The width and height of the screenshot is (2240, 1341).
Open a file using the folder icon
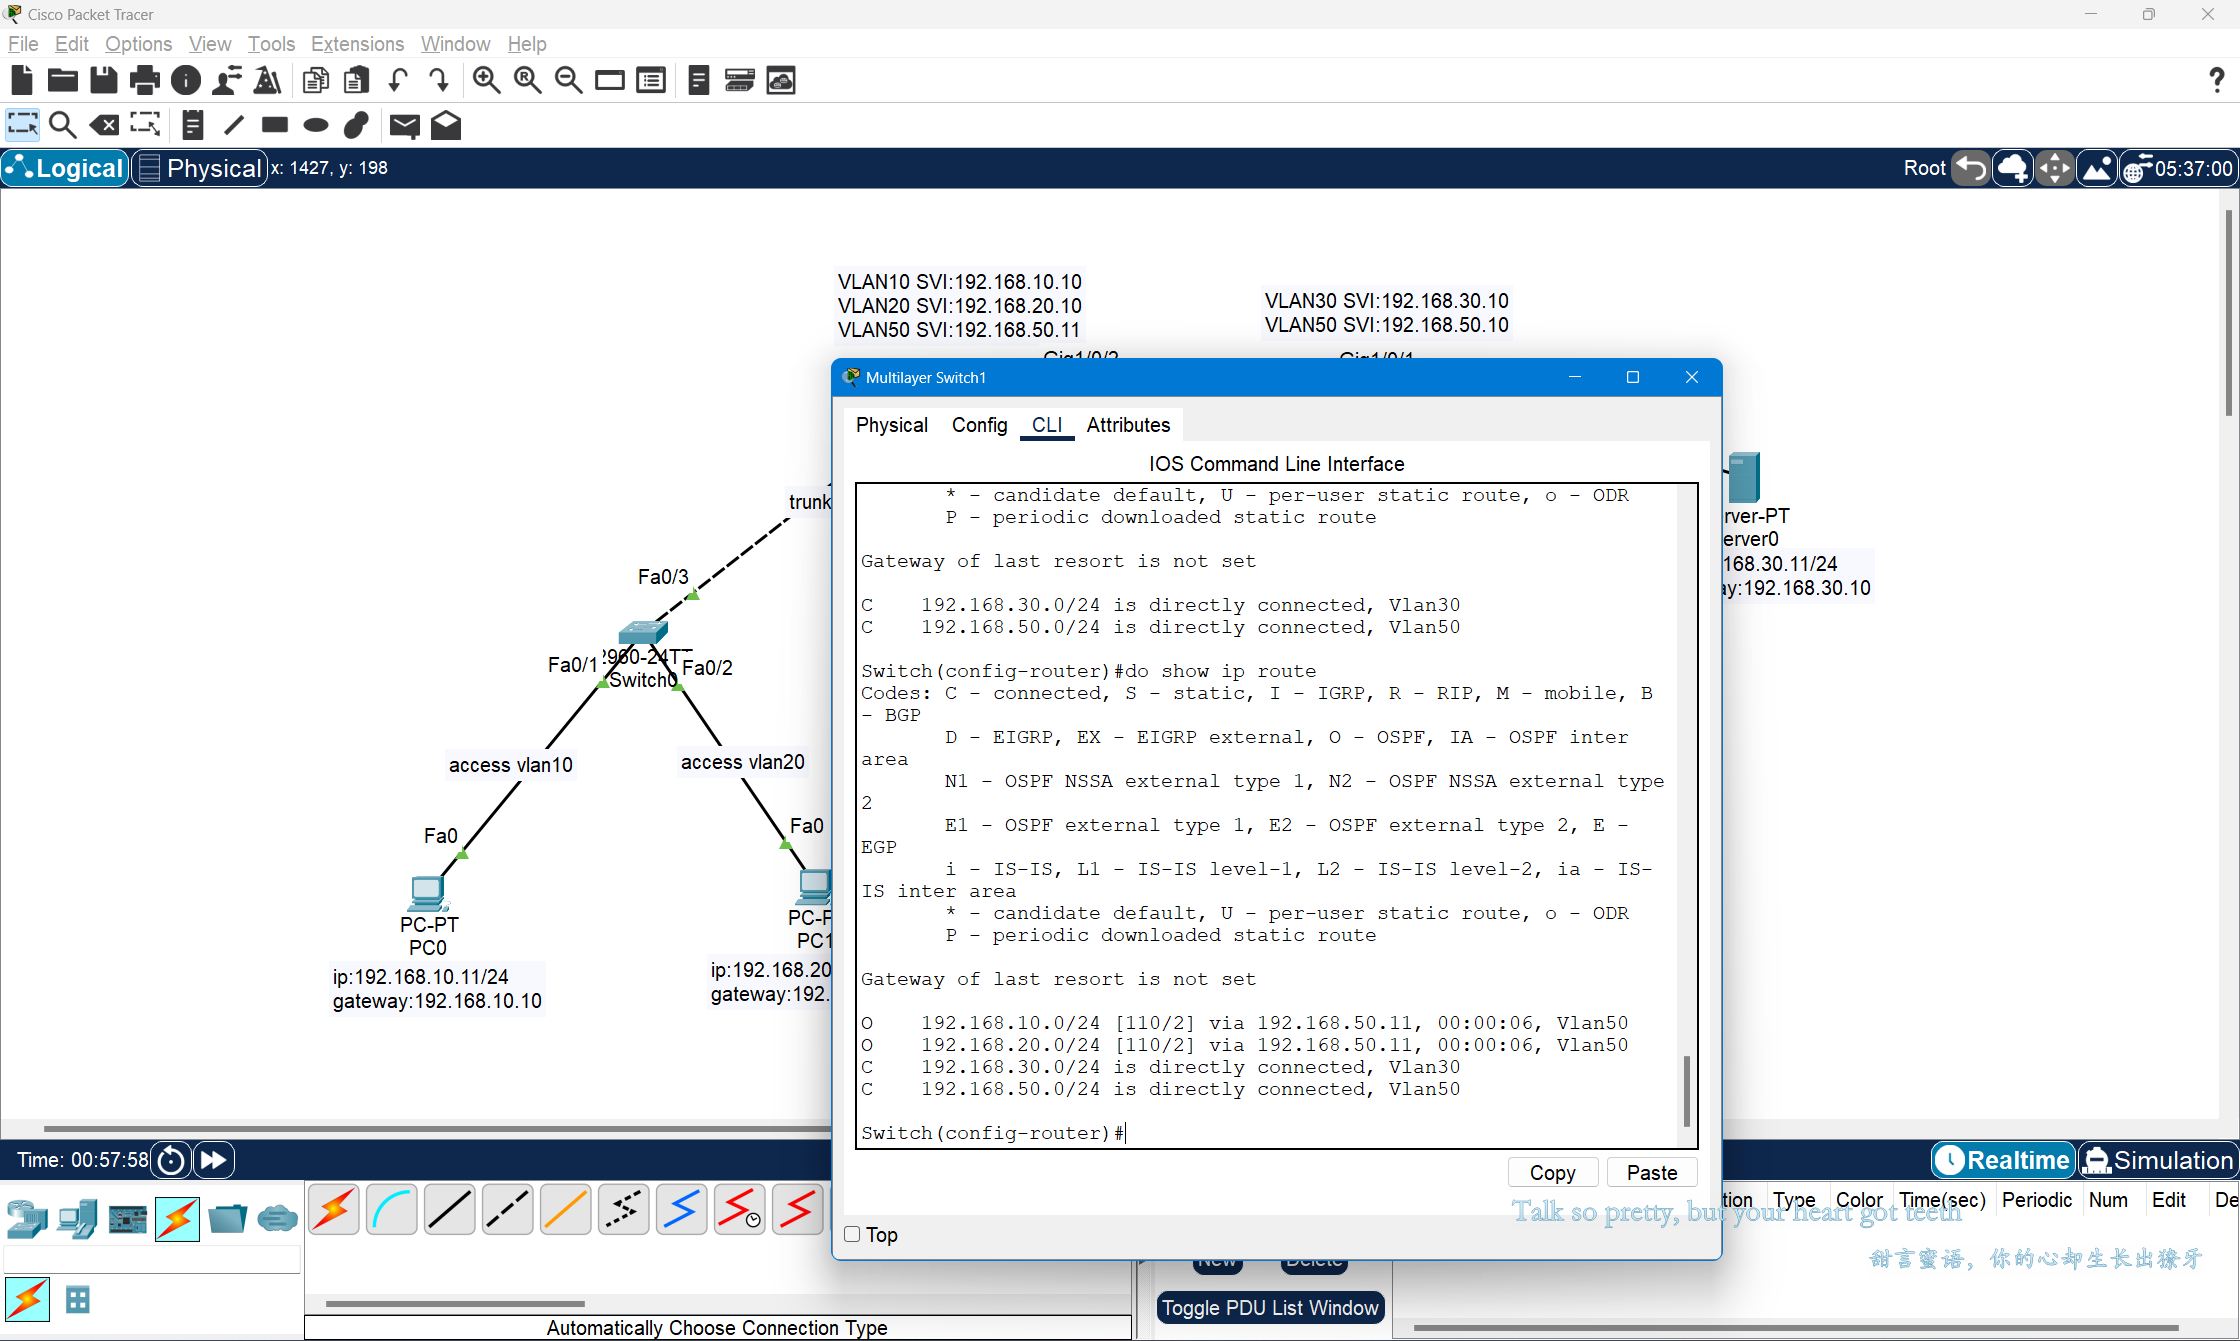(x=63, y=80)
